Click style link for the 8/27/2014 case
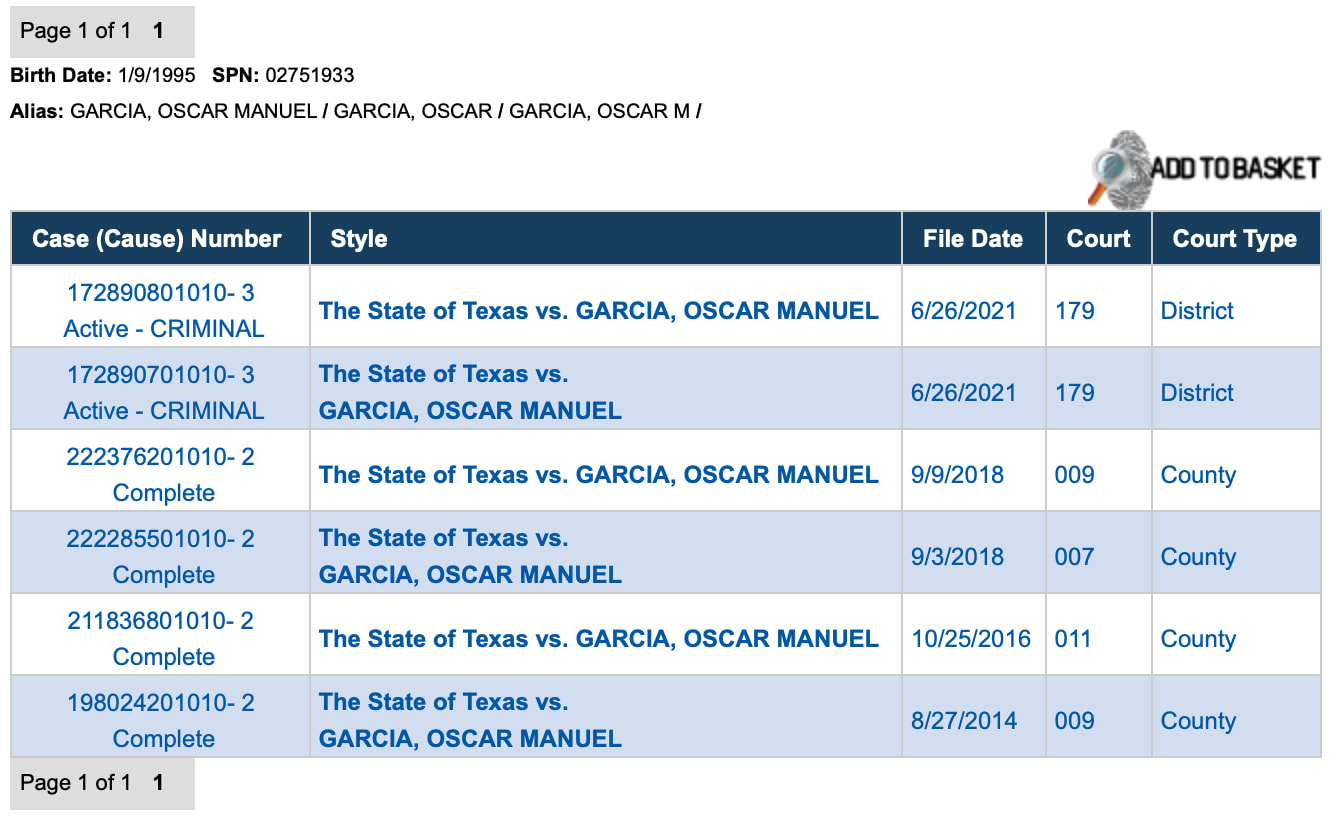1332x840 pixels. tap(470, 721)
